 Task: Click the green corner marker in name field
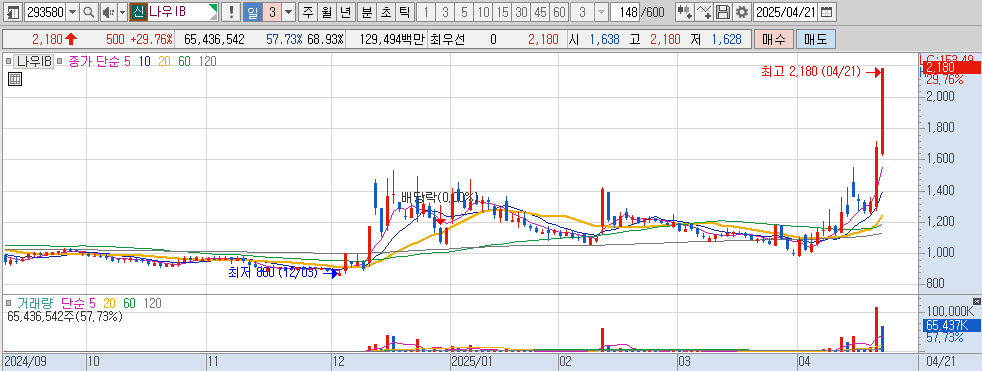pyautogui.click(x=215, y=8)
